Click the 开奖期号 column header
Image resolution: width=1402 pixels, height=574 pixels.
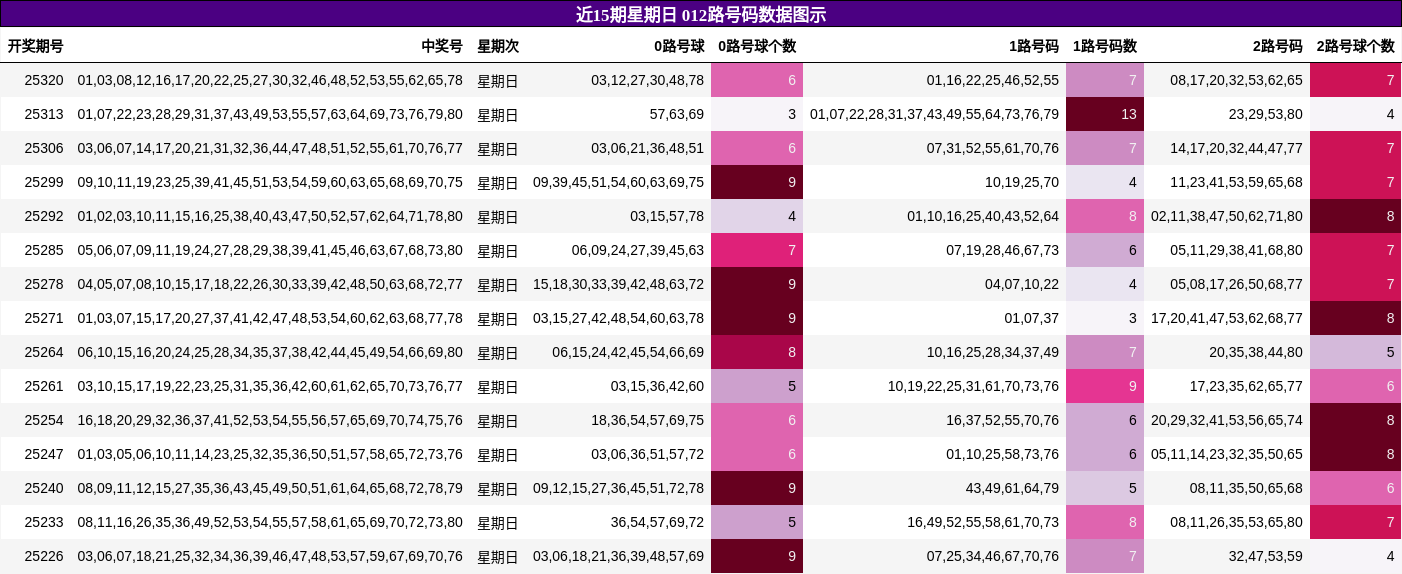36,46
